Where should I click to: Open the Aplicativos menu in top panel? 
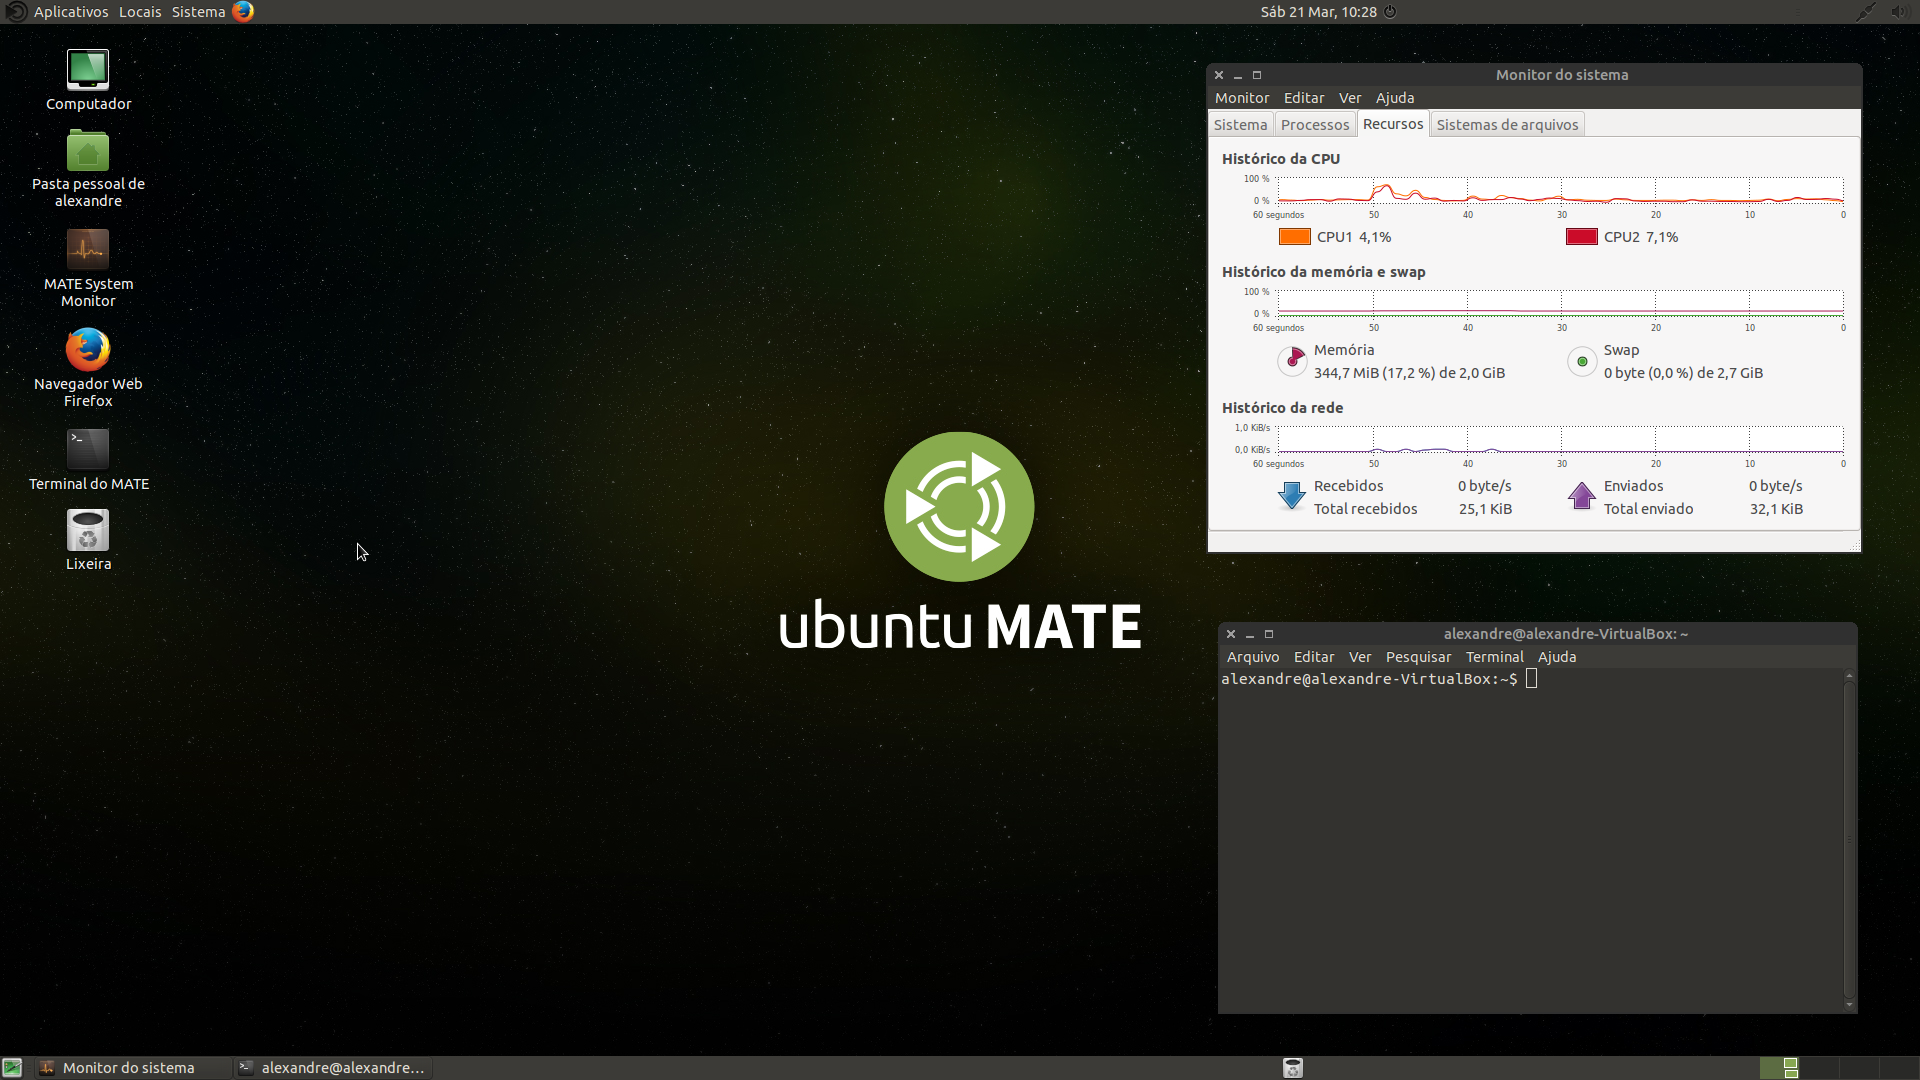coord(71,12)
